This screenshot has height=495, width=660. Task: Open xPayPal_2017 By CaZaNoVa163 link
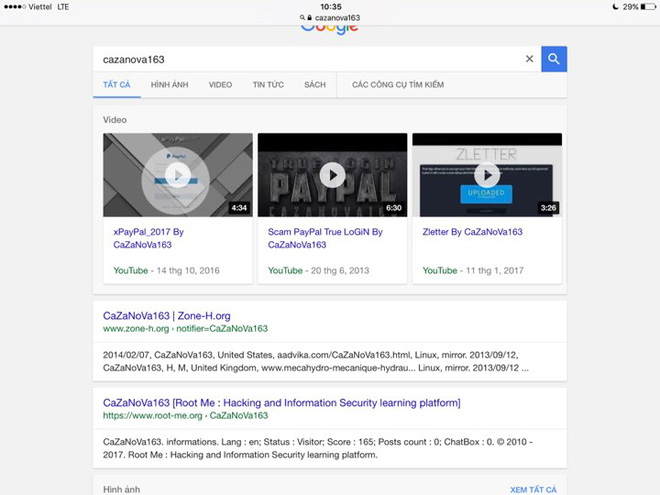click(x=149, y=238)
